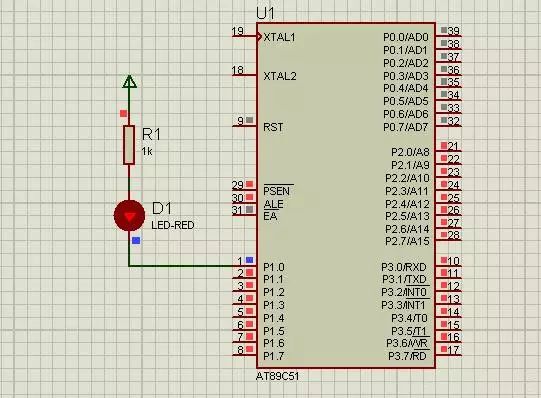The width and height of the screenshot is (541, 398).
Task: Click the P3.1/TXD pin label
Action: [404, 279]
